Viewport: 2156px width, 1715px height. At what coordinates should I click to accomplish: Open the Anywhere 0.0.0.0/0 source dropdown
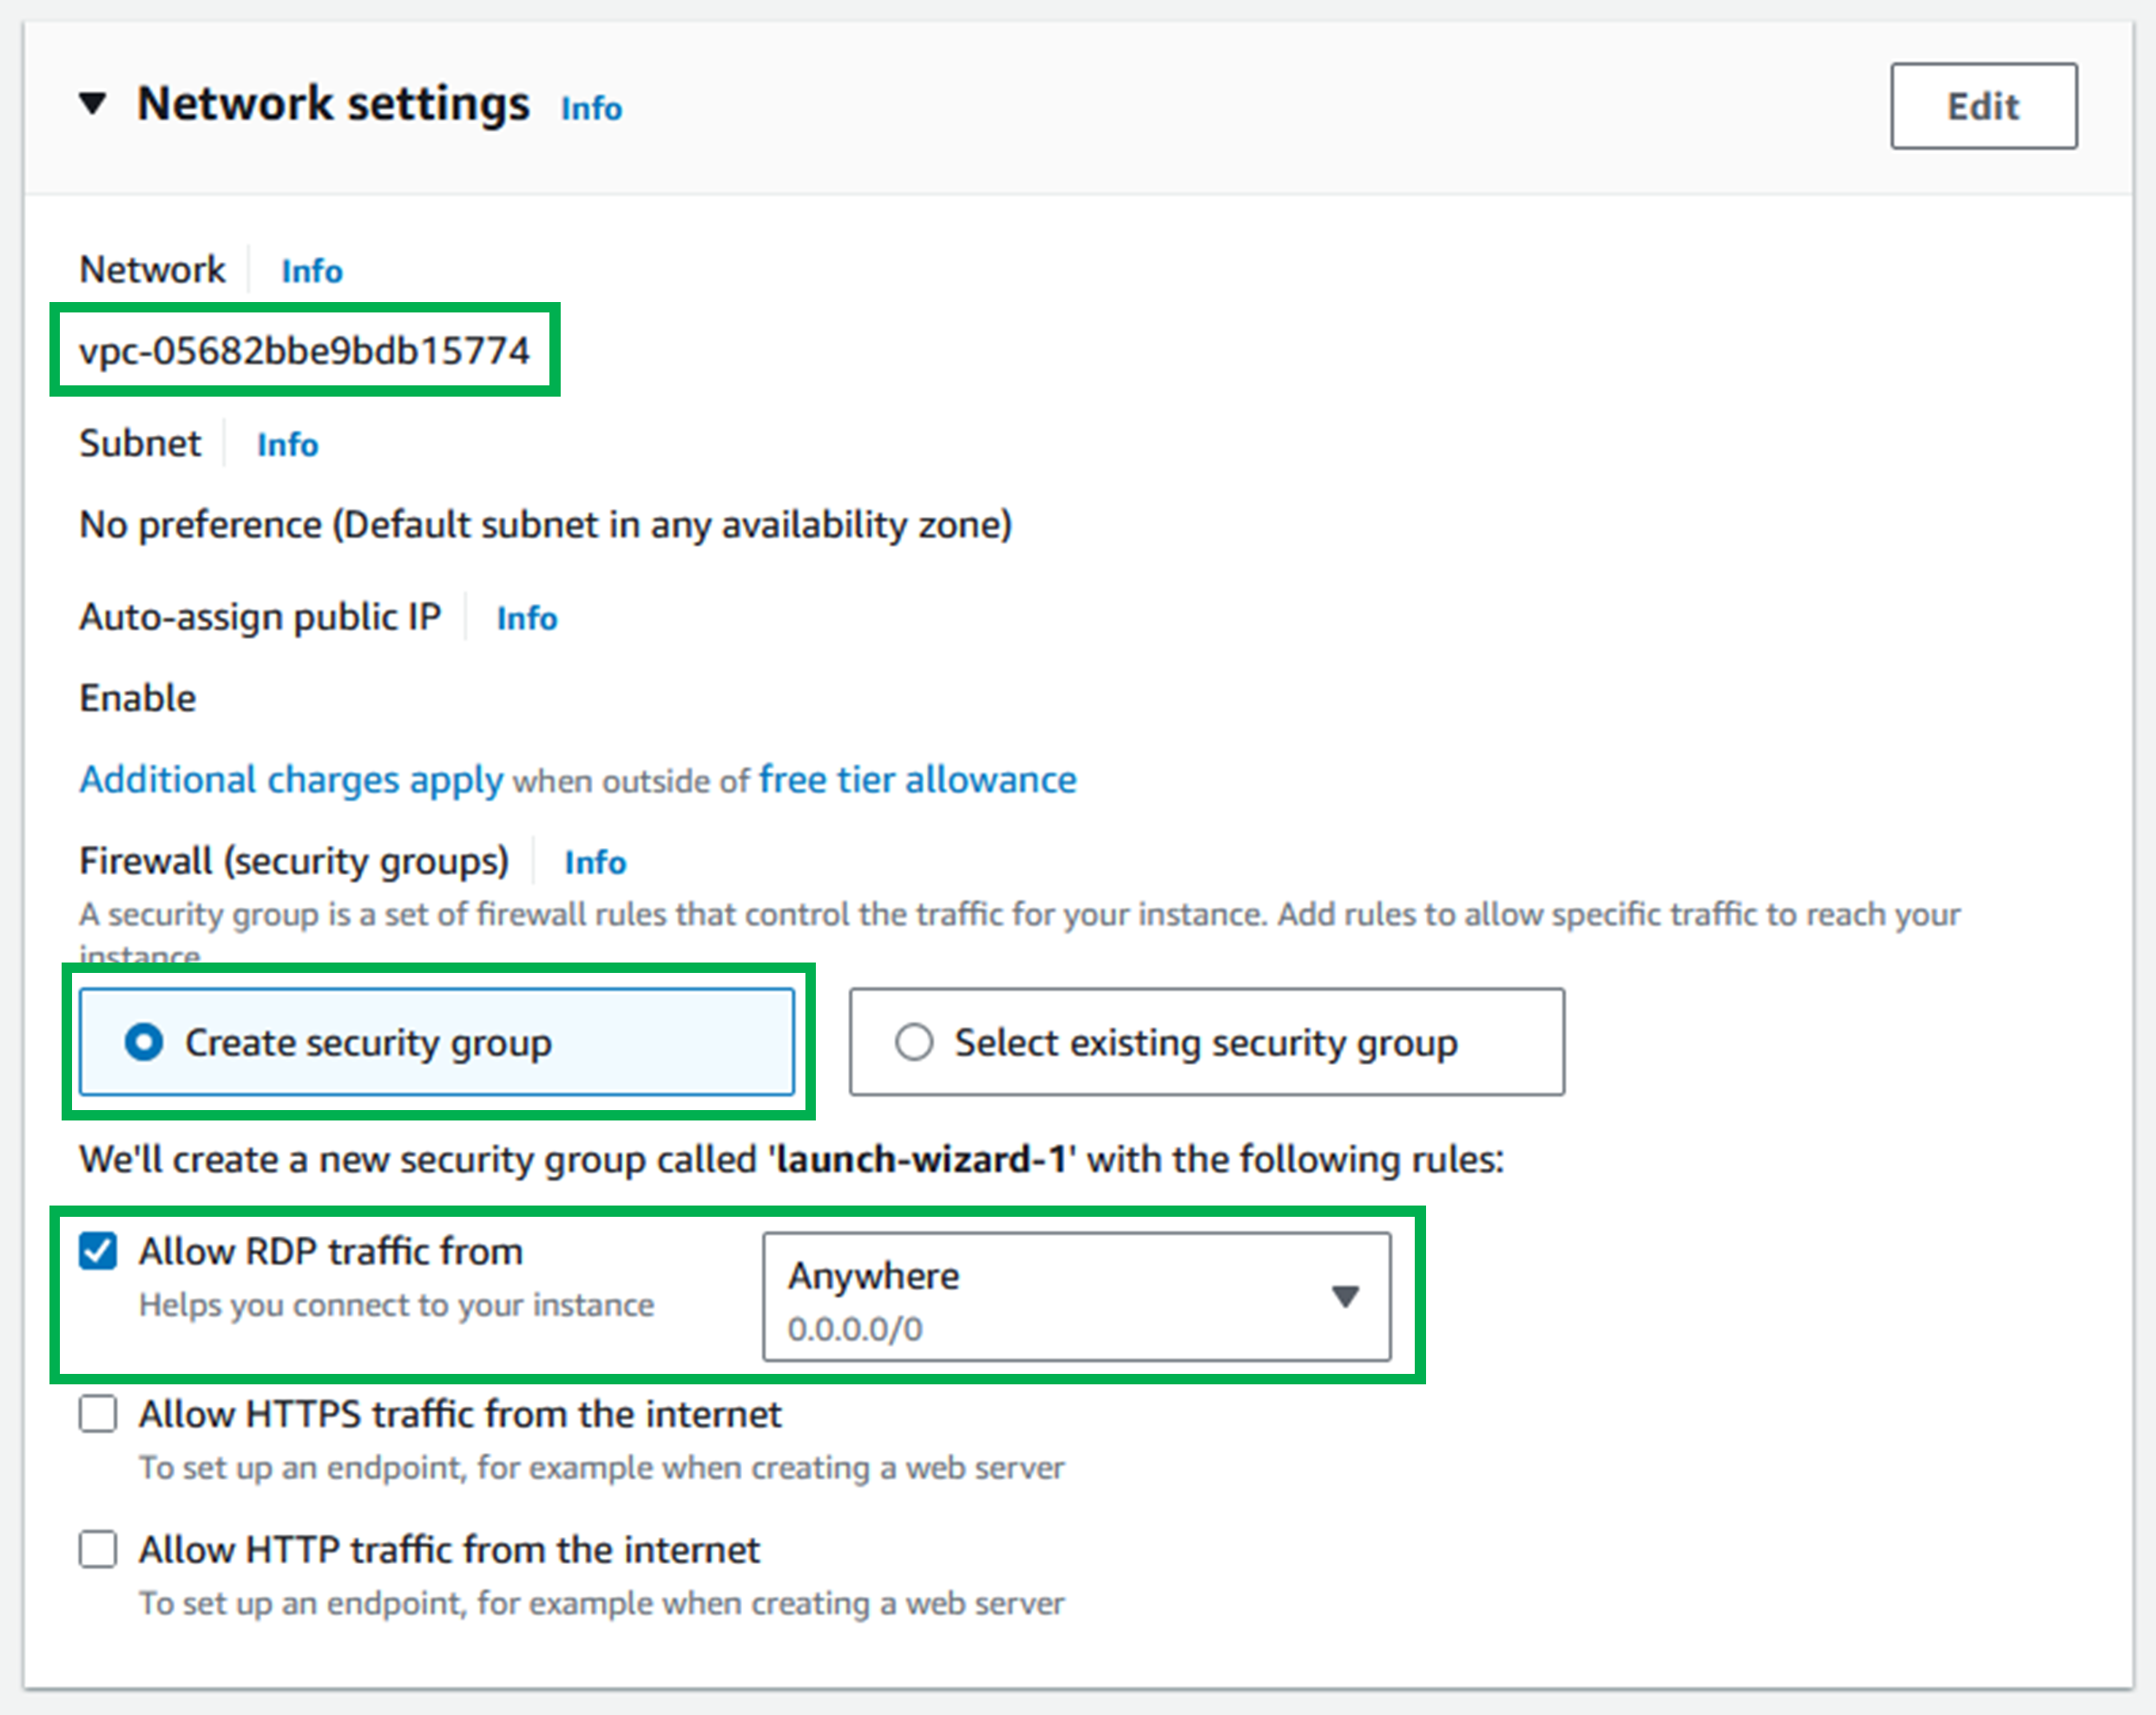click(1076, 1297)
